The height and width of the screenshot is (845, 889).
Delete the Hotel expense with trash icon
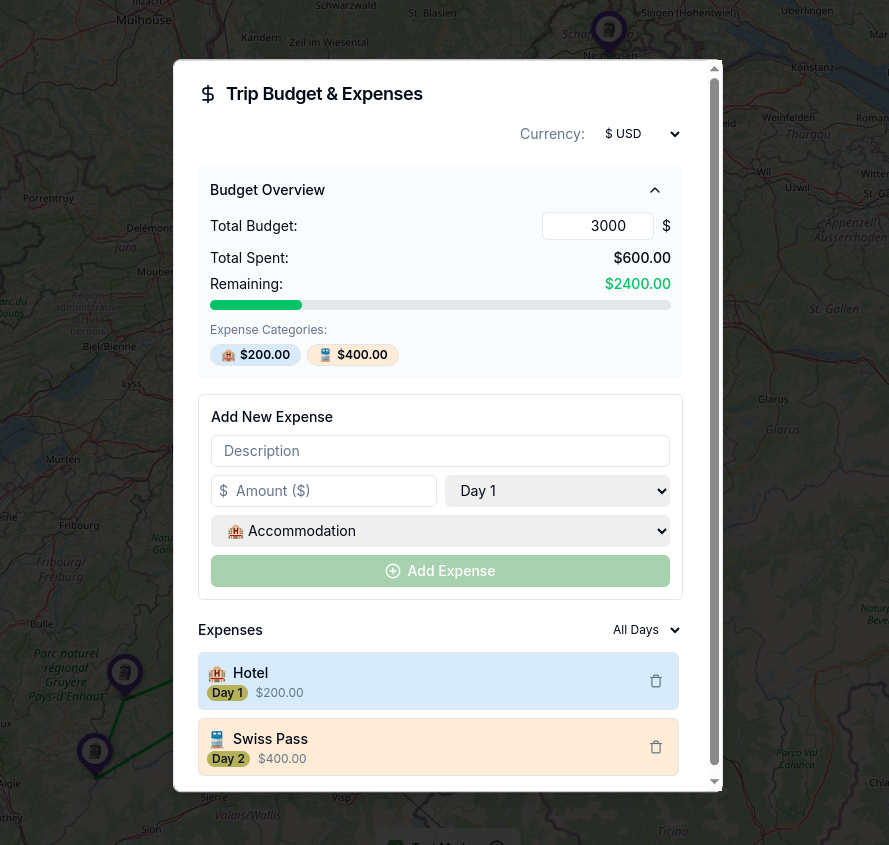(655, 681)
